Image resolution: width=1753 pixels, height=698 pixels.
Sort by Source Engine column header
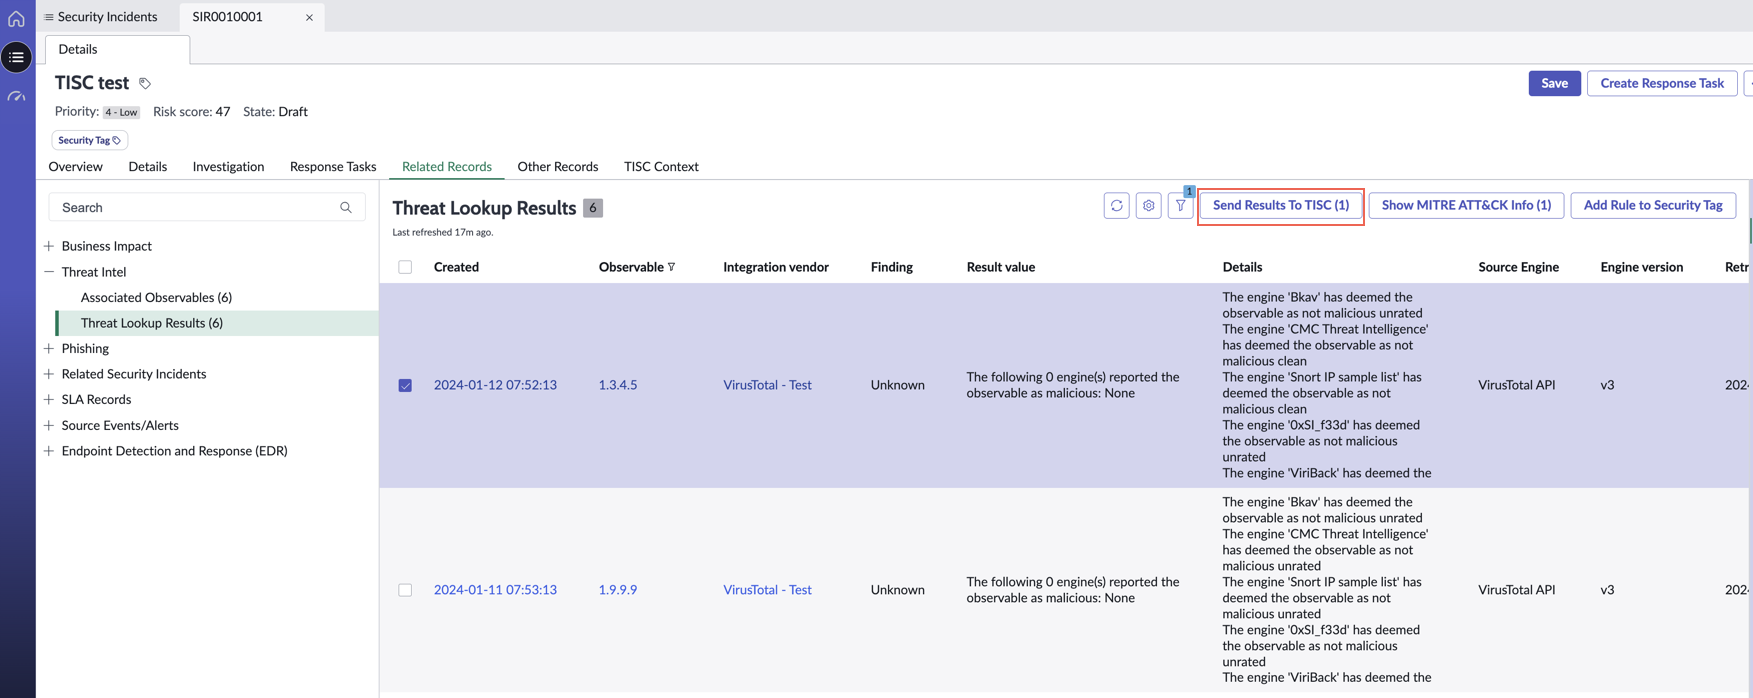(1518, 267)
